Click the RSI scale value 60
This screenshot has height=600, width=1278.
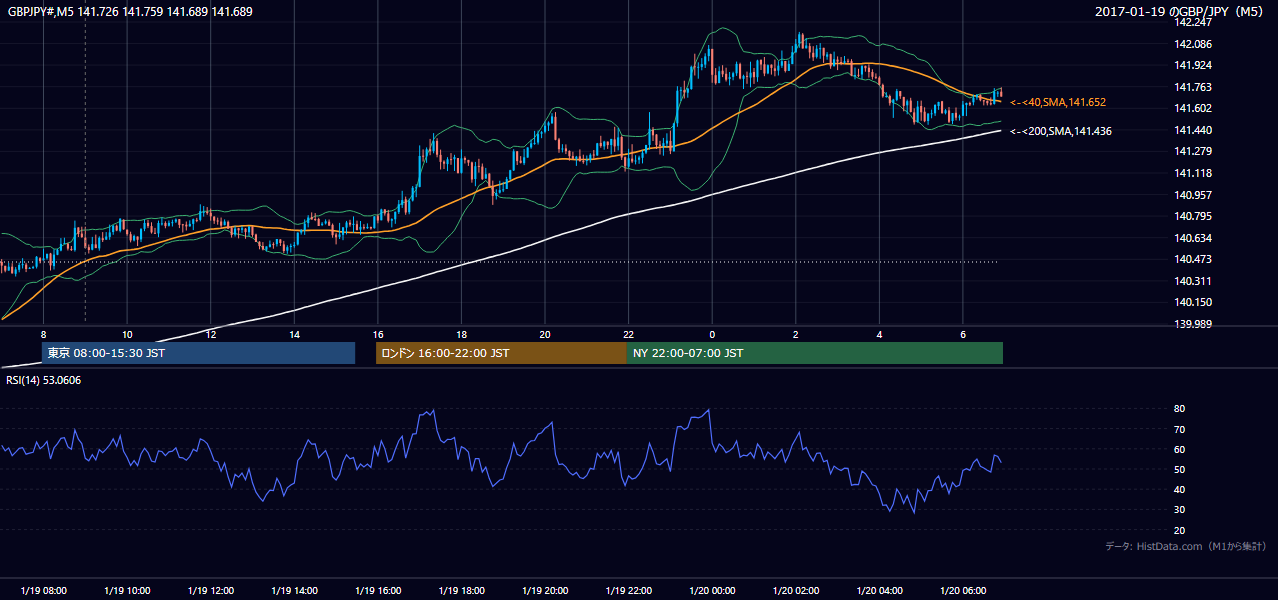1179,449
